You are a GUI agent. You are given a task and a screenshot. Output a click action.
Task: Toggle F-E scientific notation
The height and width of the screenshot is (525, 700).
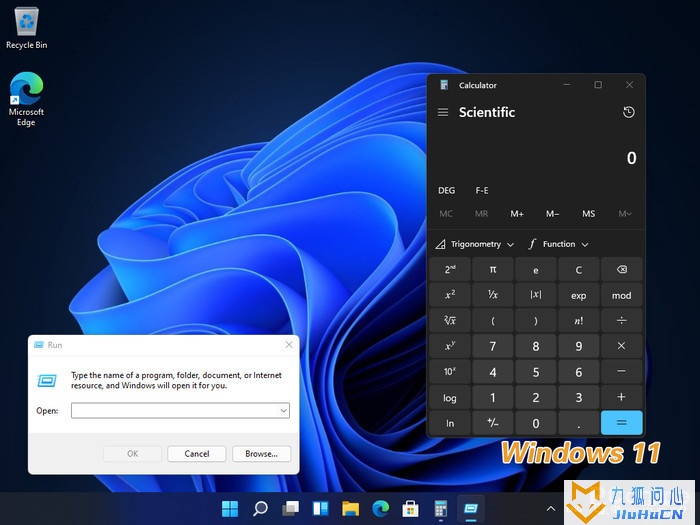point(482,191)
